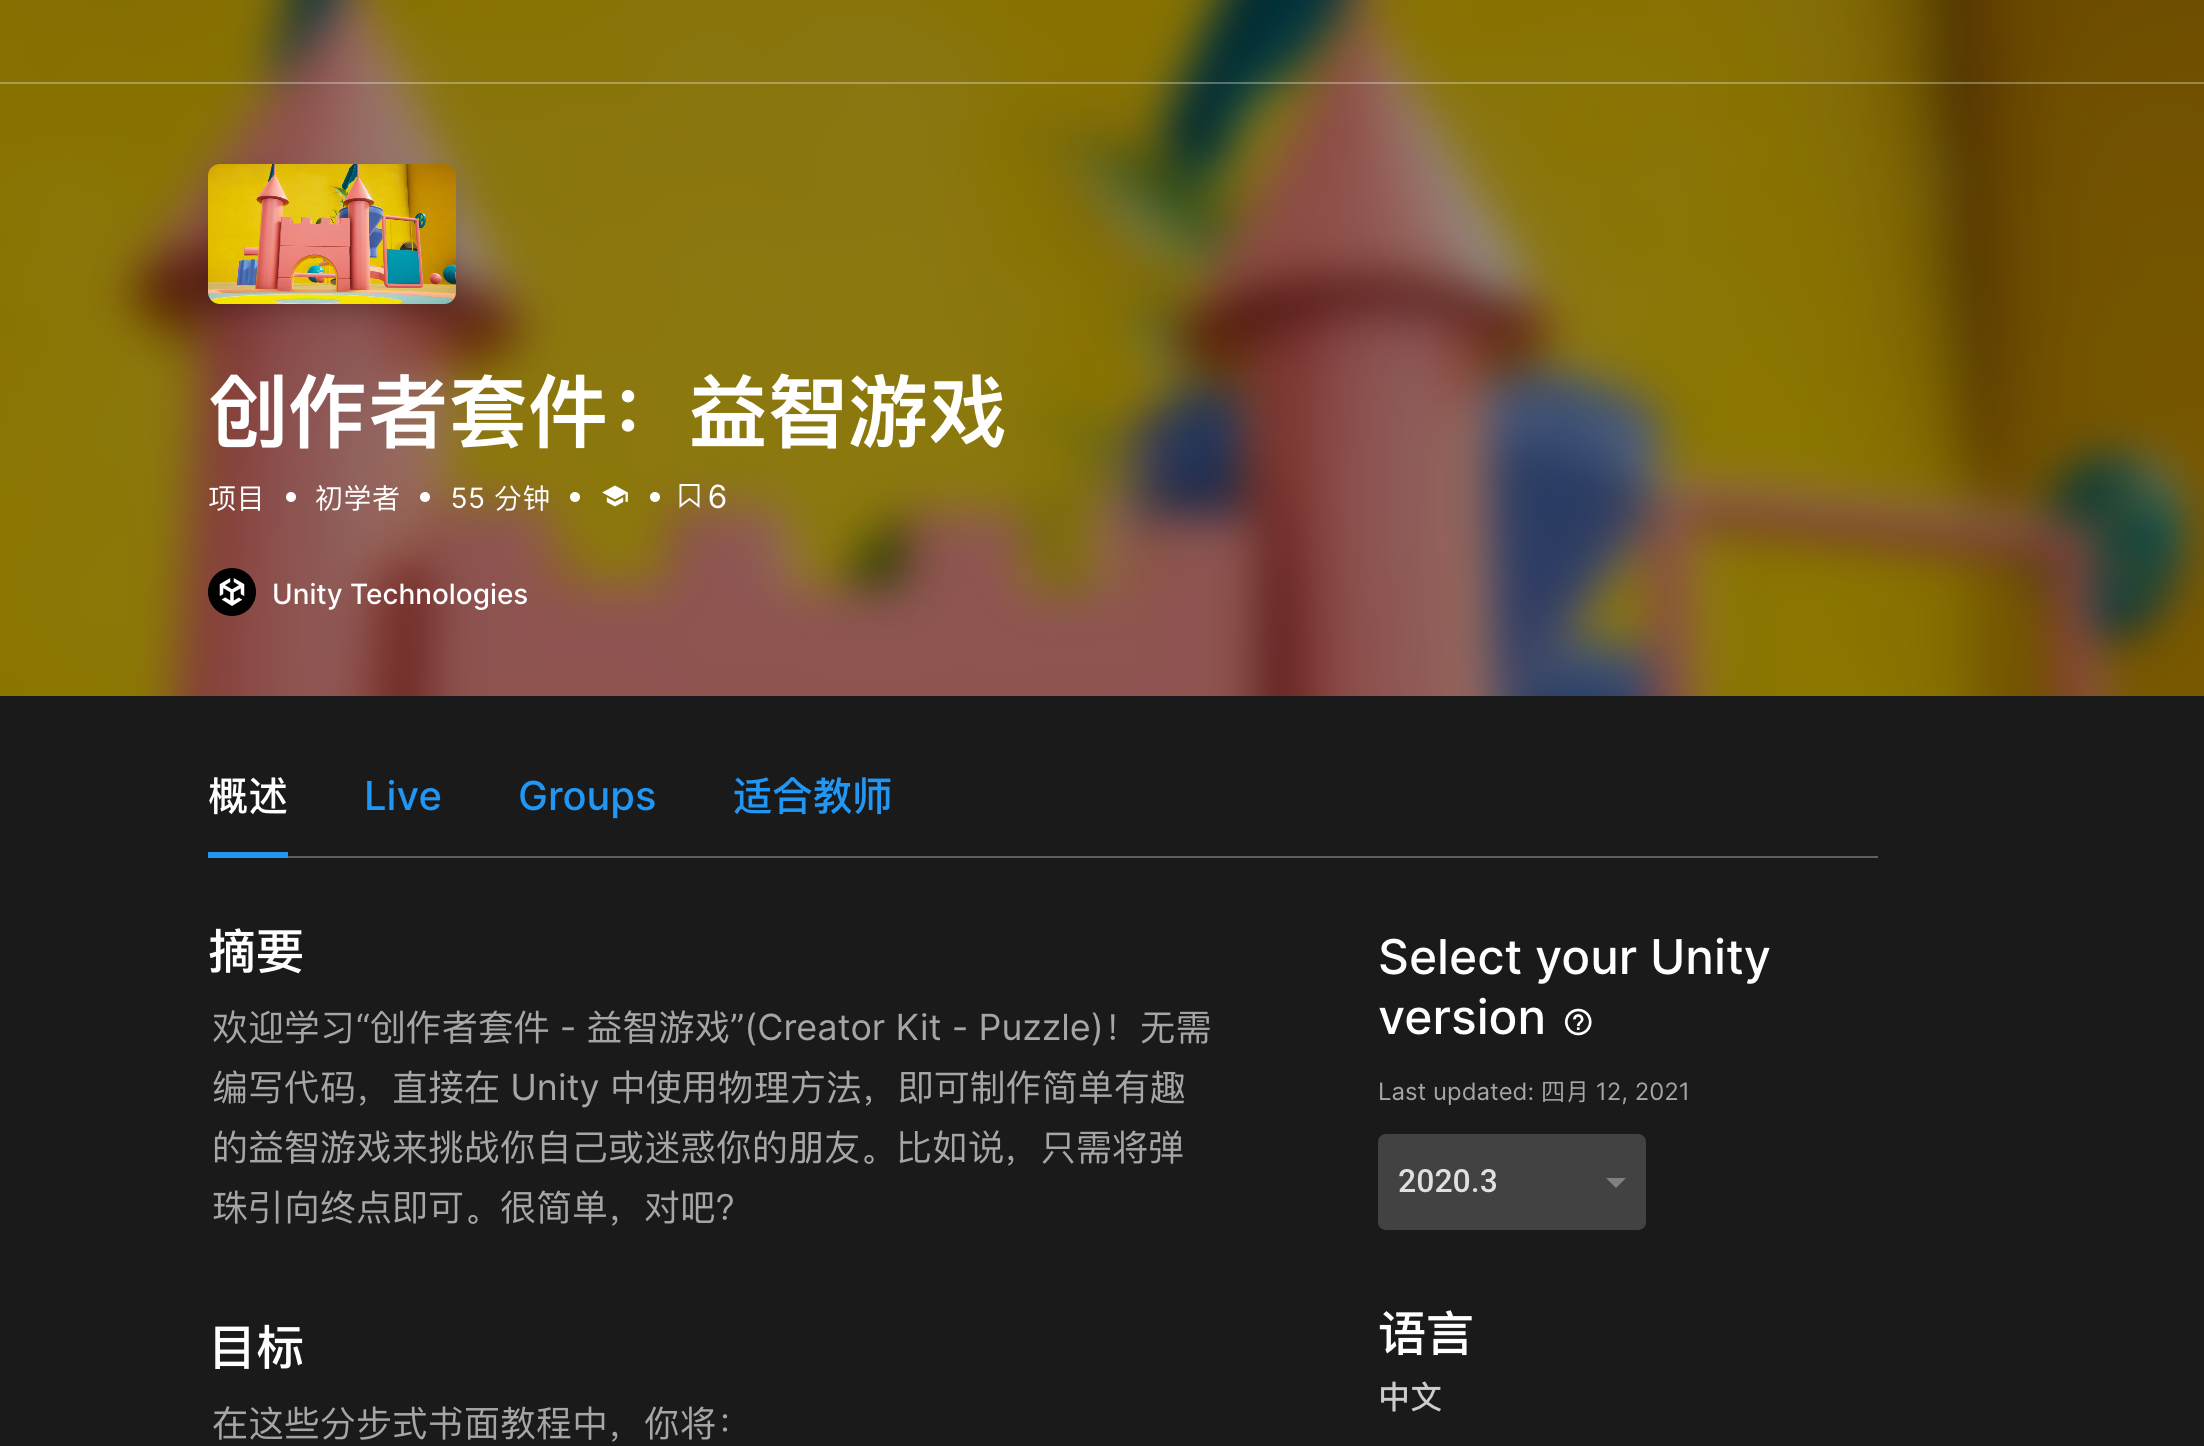The width and height of the screenshot is (2204, 1446).
Task: Click the 项目 type label
Action: click(x=236, y=497)
